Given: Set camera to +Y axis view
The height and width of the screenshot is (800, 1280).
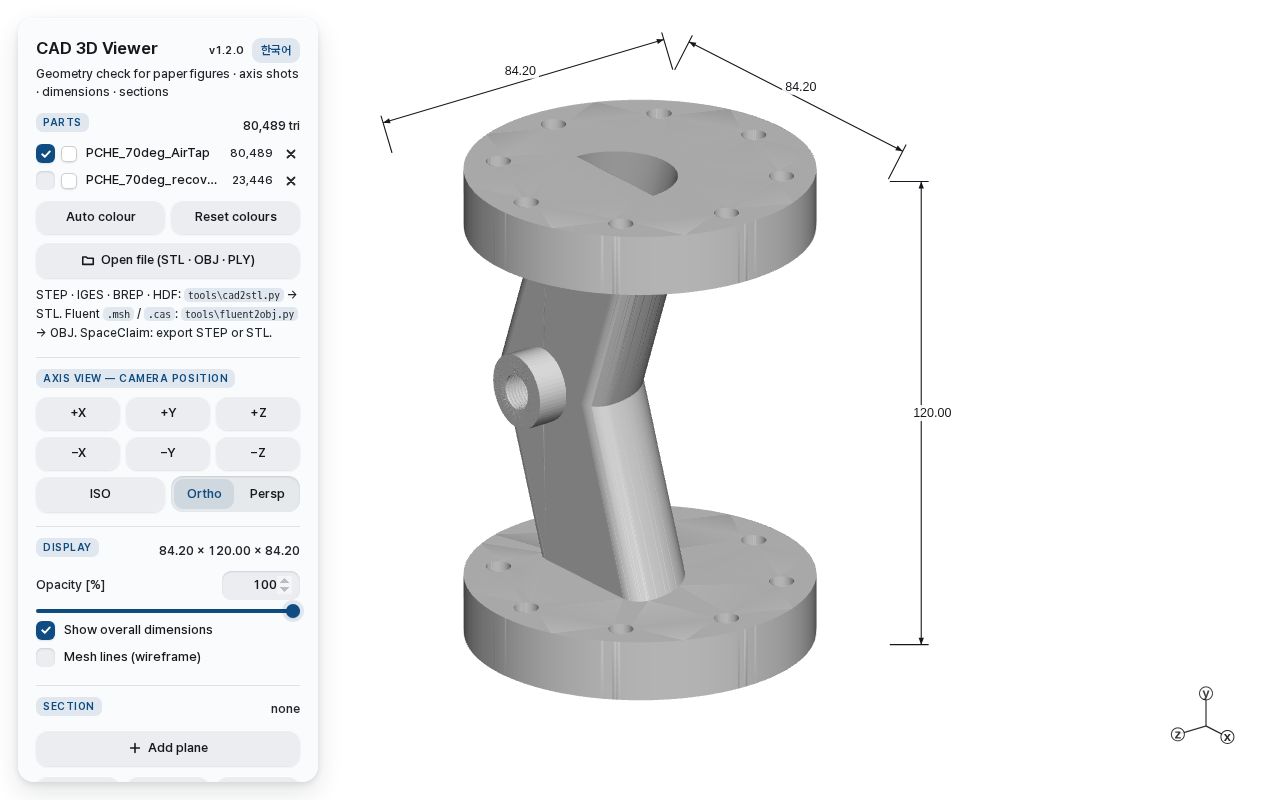Looking at the screenshot, I should [168, 413].
